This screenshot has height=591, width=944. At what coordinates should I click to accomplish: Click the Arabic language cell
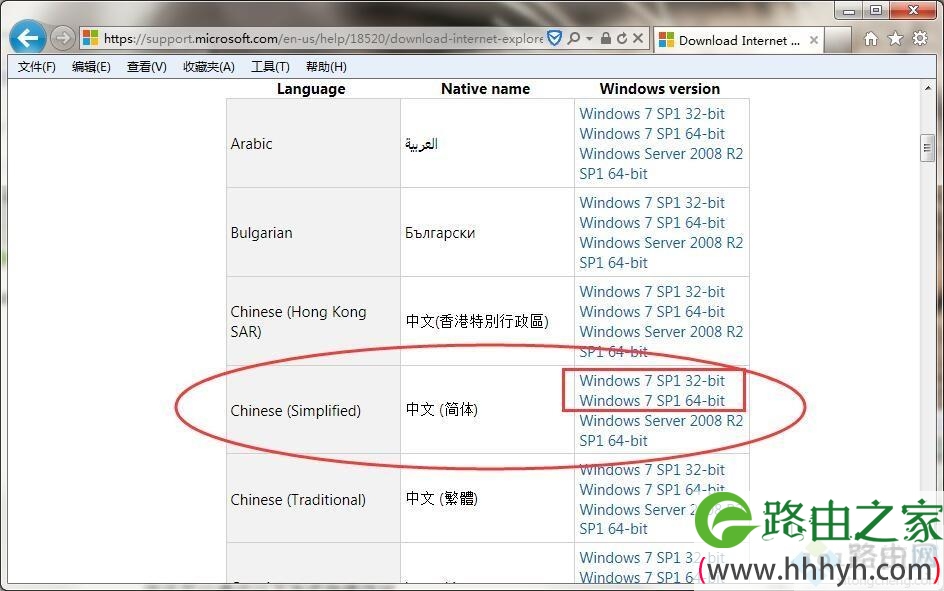pos(313,143)
